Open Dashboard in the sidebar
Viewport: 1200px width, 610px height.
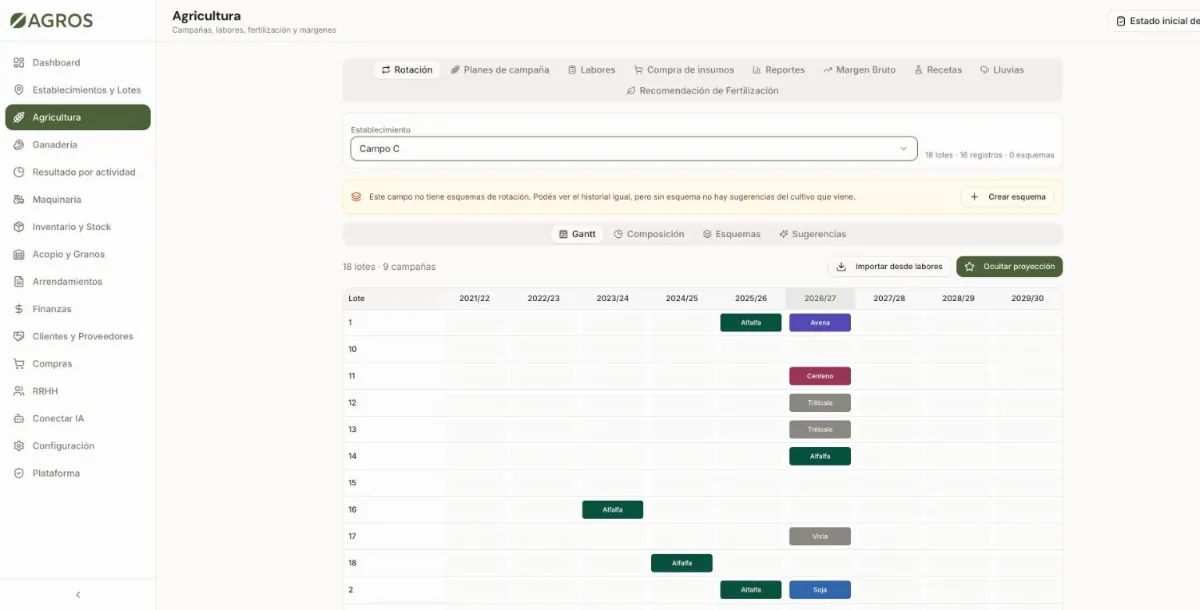tap(78, 63)
